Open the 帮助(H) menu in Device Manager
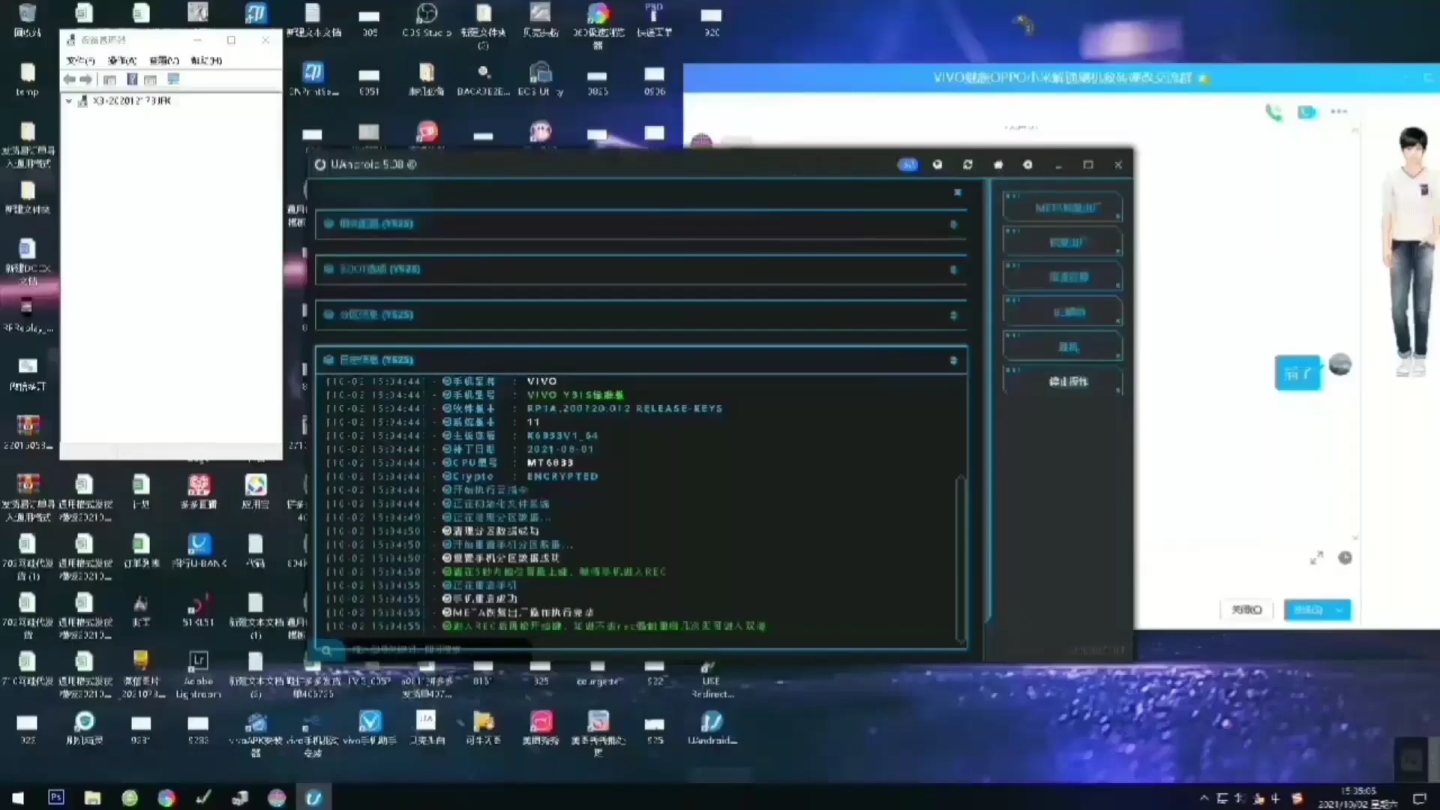The height and width of the screenshot is (810, 1440). click(x=206, y=61)
